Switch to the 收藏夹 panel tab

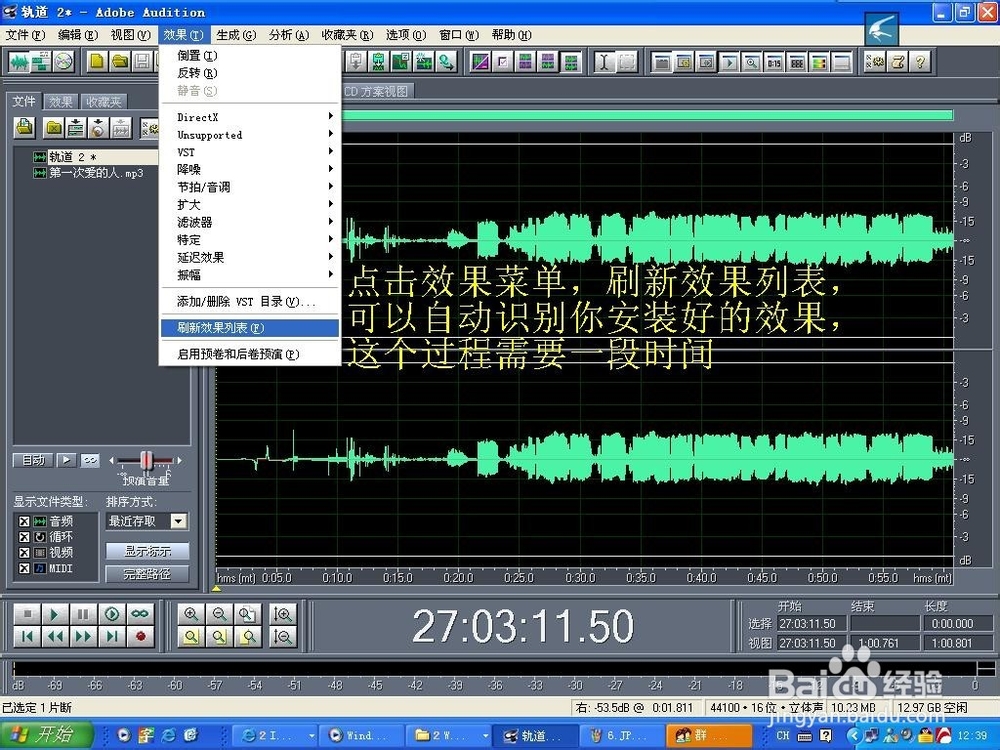[103, 101]
